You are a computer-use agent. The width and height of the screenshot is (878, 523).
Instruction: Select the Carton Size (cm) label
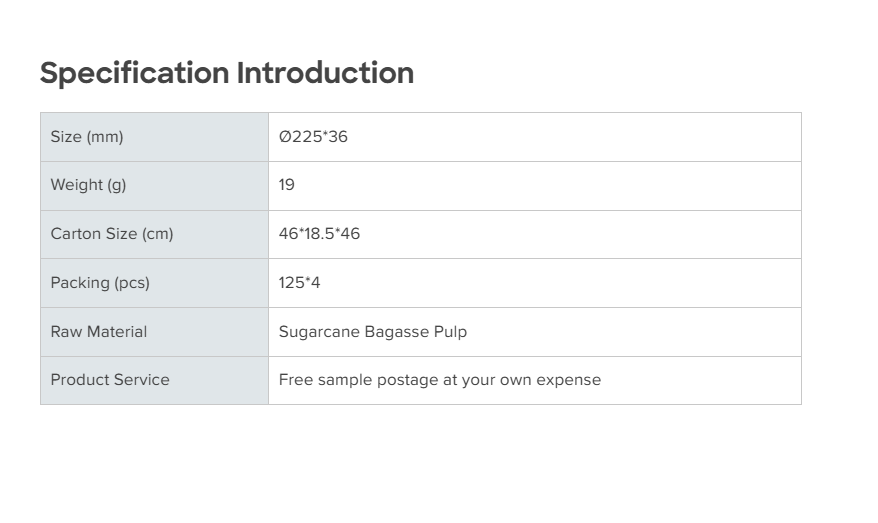112,234
